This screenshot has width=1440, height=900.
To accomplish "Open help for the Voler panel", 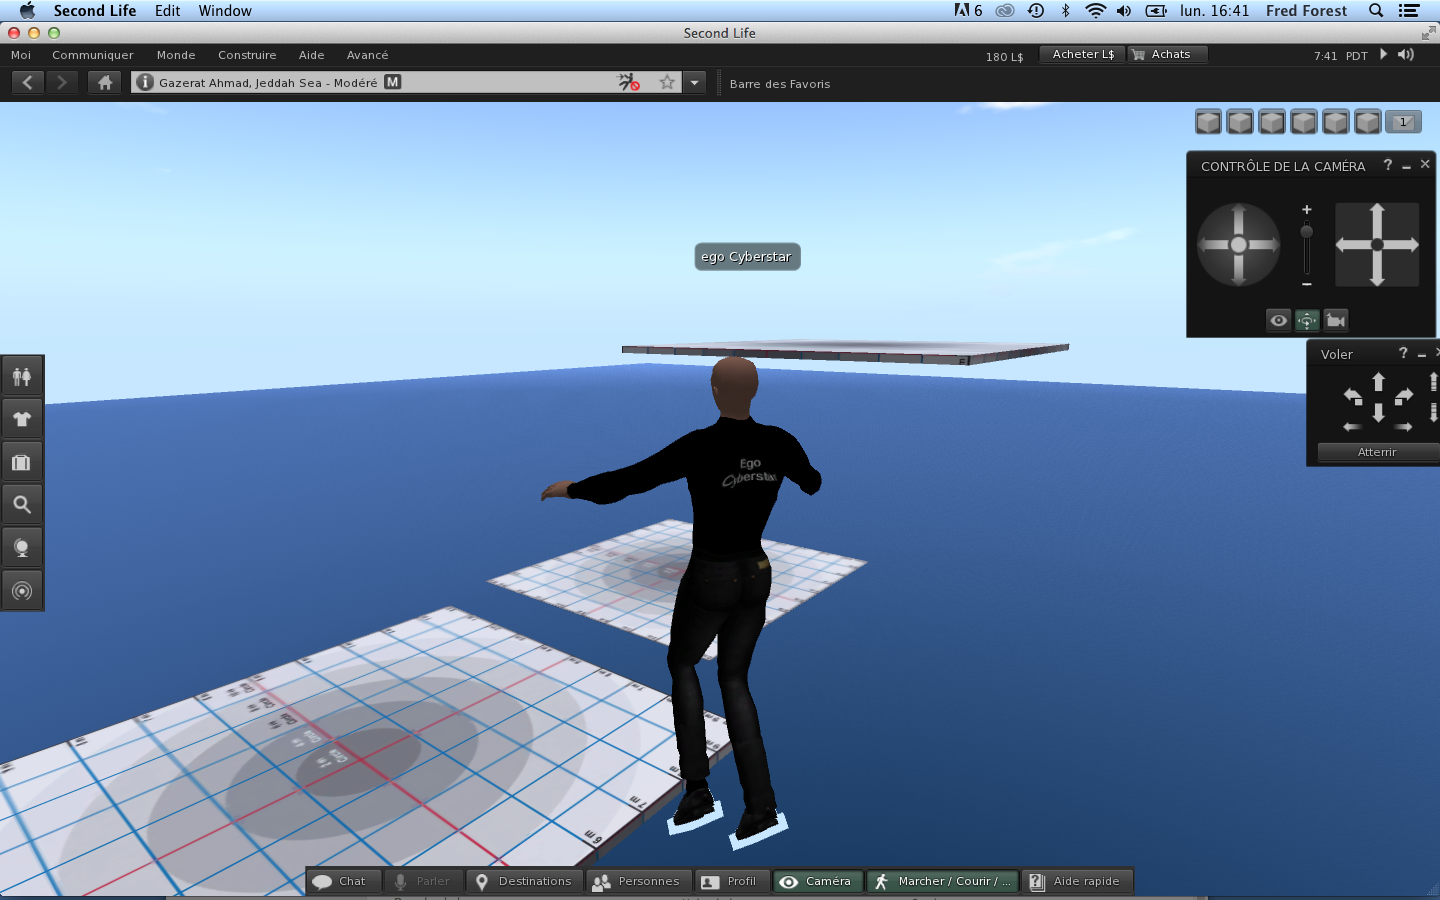I will point(1403,353).
